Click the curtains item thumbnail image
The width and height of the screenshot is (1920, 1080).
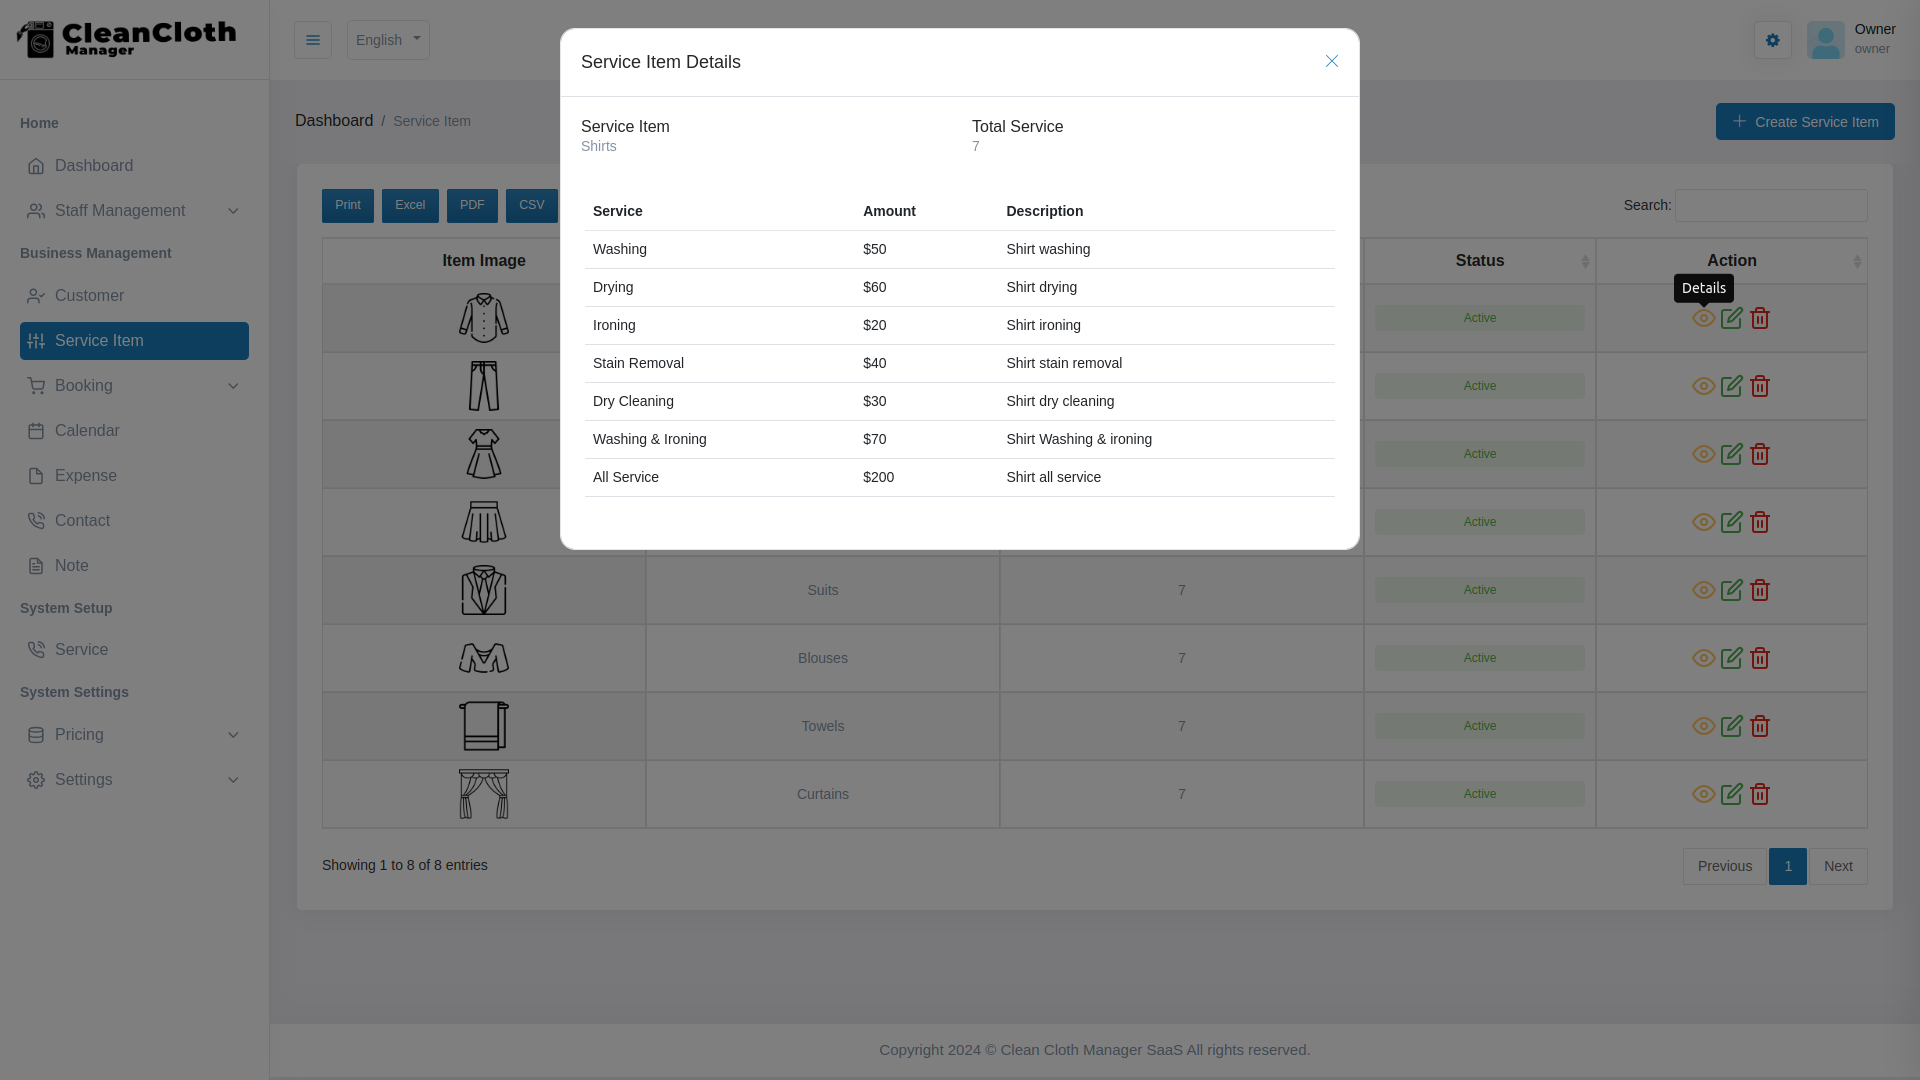pyautogui.click(x=484, y=794)
